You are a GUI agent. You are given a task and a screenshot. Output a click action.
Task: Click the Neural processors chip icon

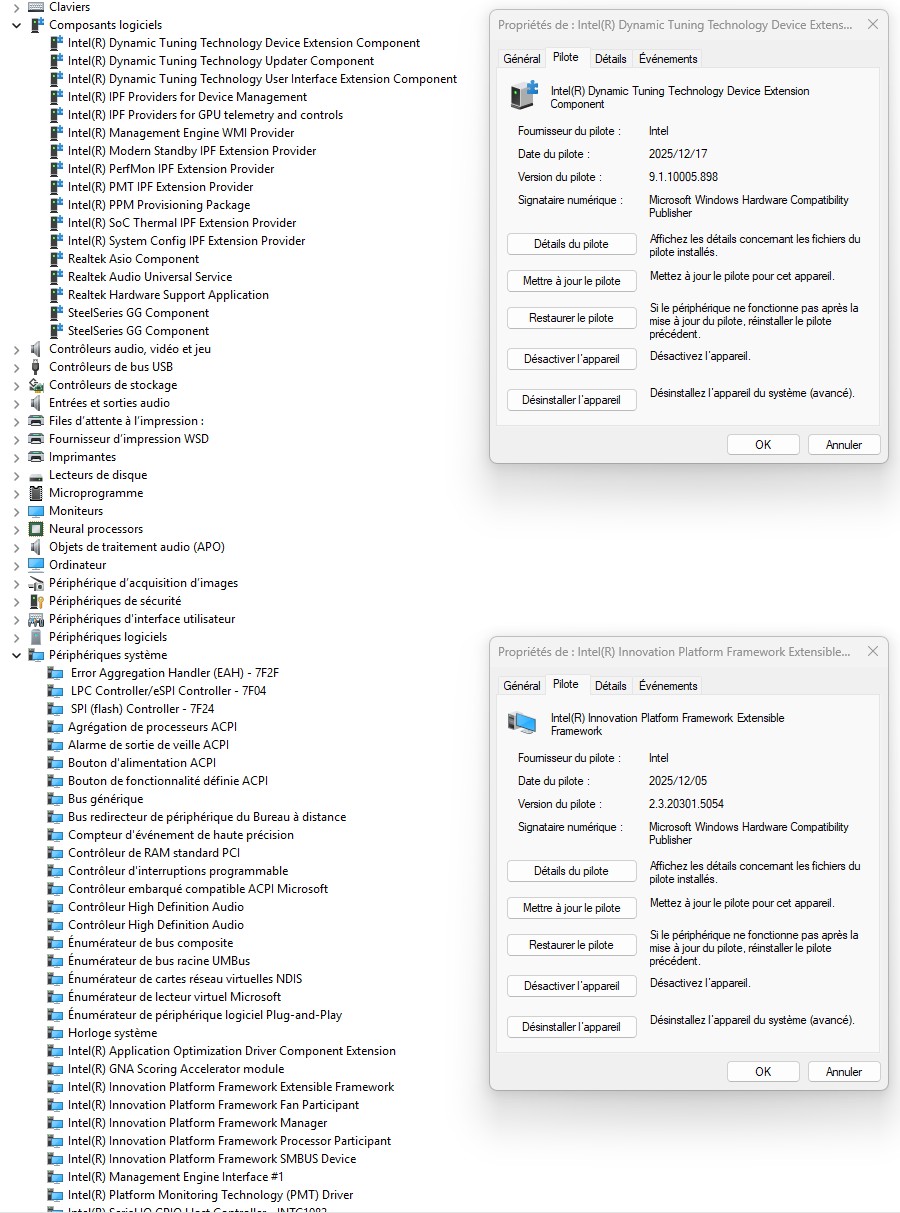pyautogui.click(x=36, y=529)
